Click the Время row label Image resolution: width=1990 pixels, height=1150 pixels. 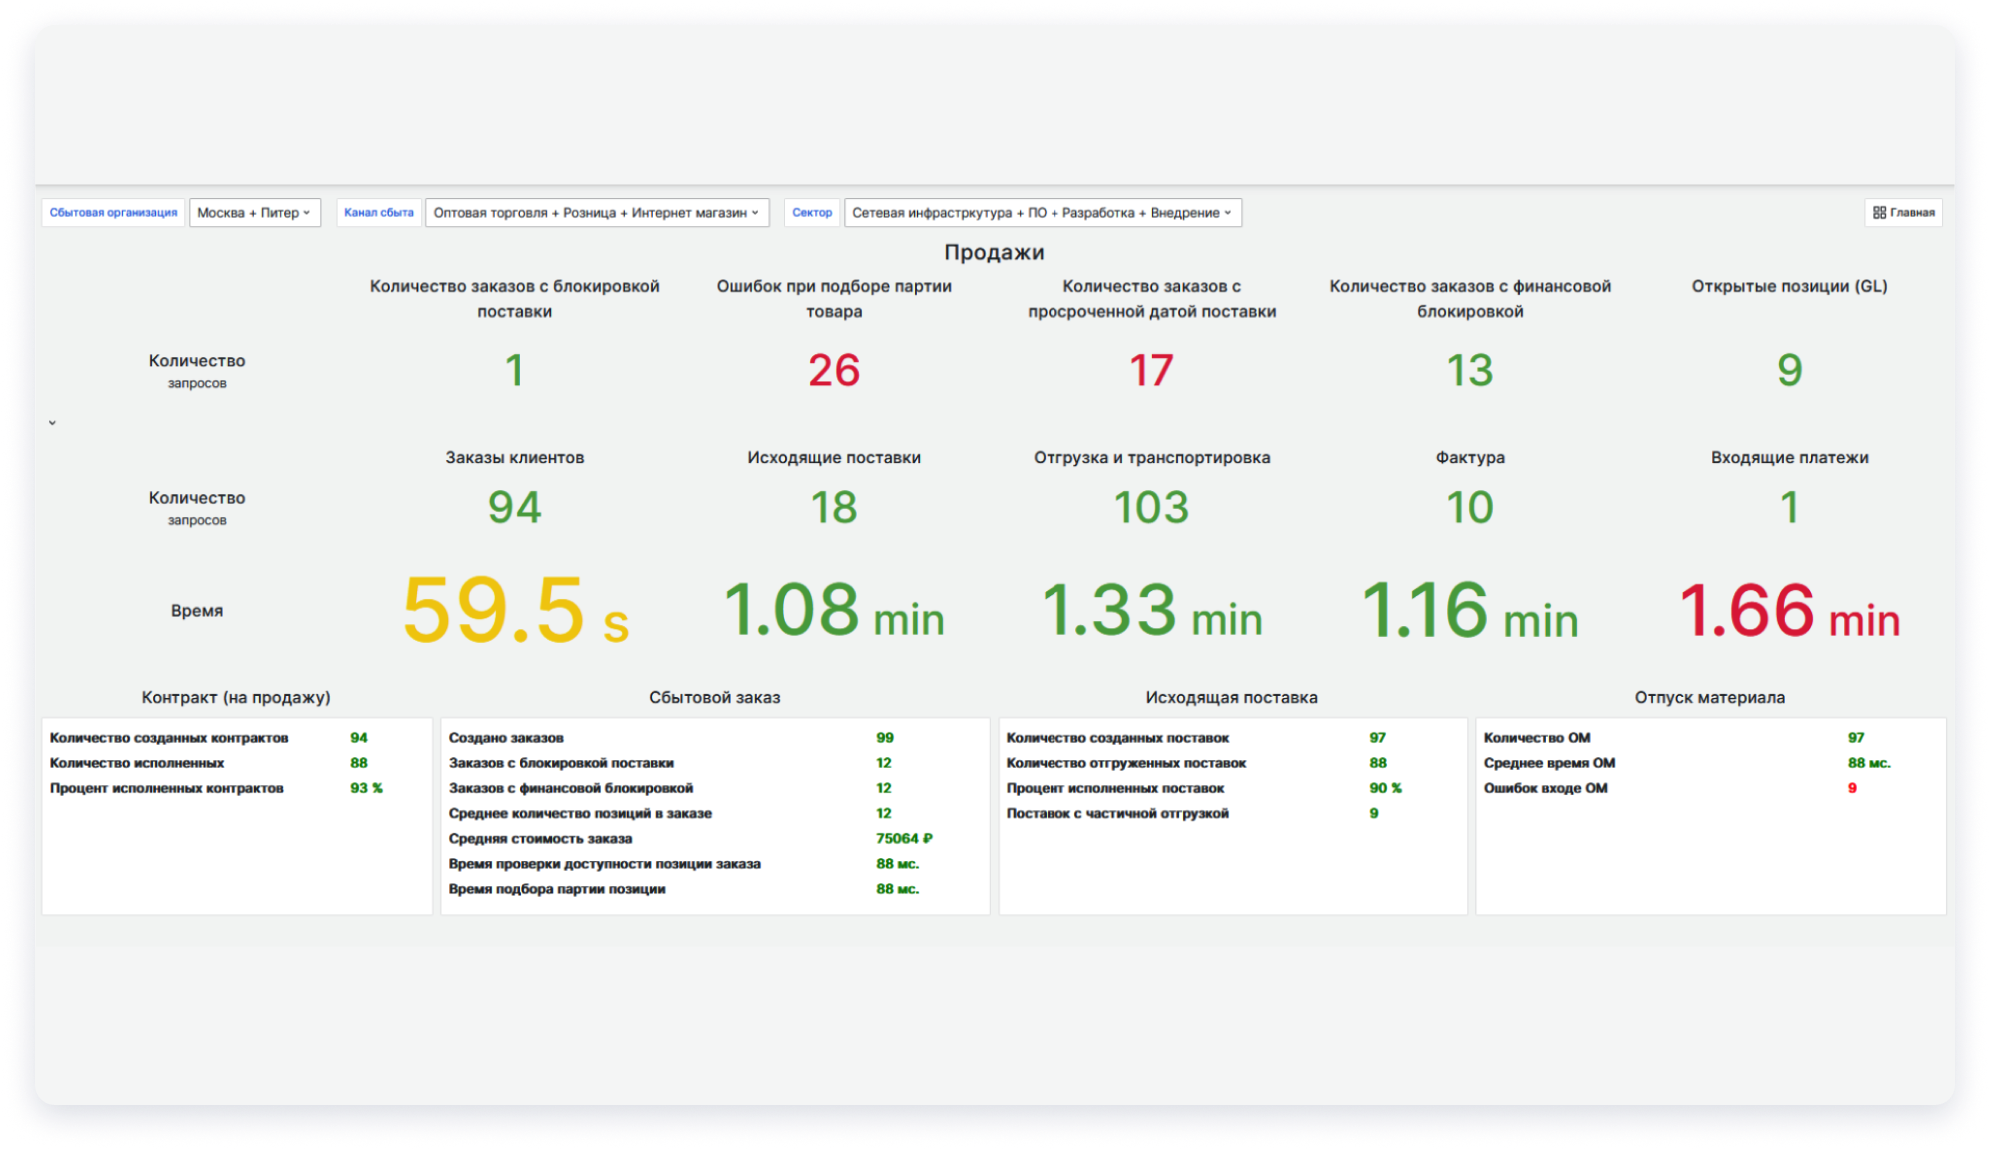coord(197,610)
